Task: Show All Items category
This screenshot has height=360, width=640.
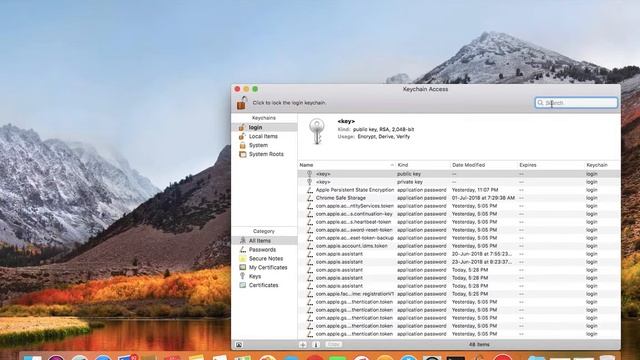Action: point(264,241)
